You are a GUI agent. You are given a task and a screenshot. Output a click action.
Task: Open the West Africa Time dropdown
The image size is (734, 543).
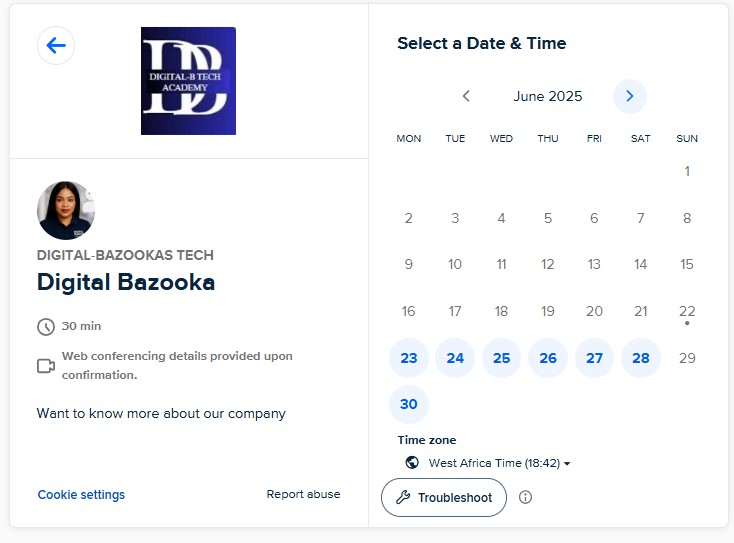click(x=499, y=463)
